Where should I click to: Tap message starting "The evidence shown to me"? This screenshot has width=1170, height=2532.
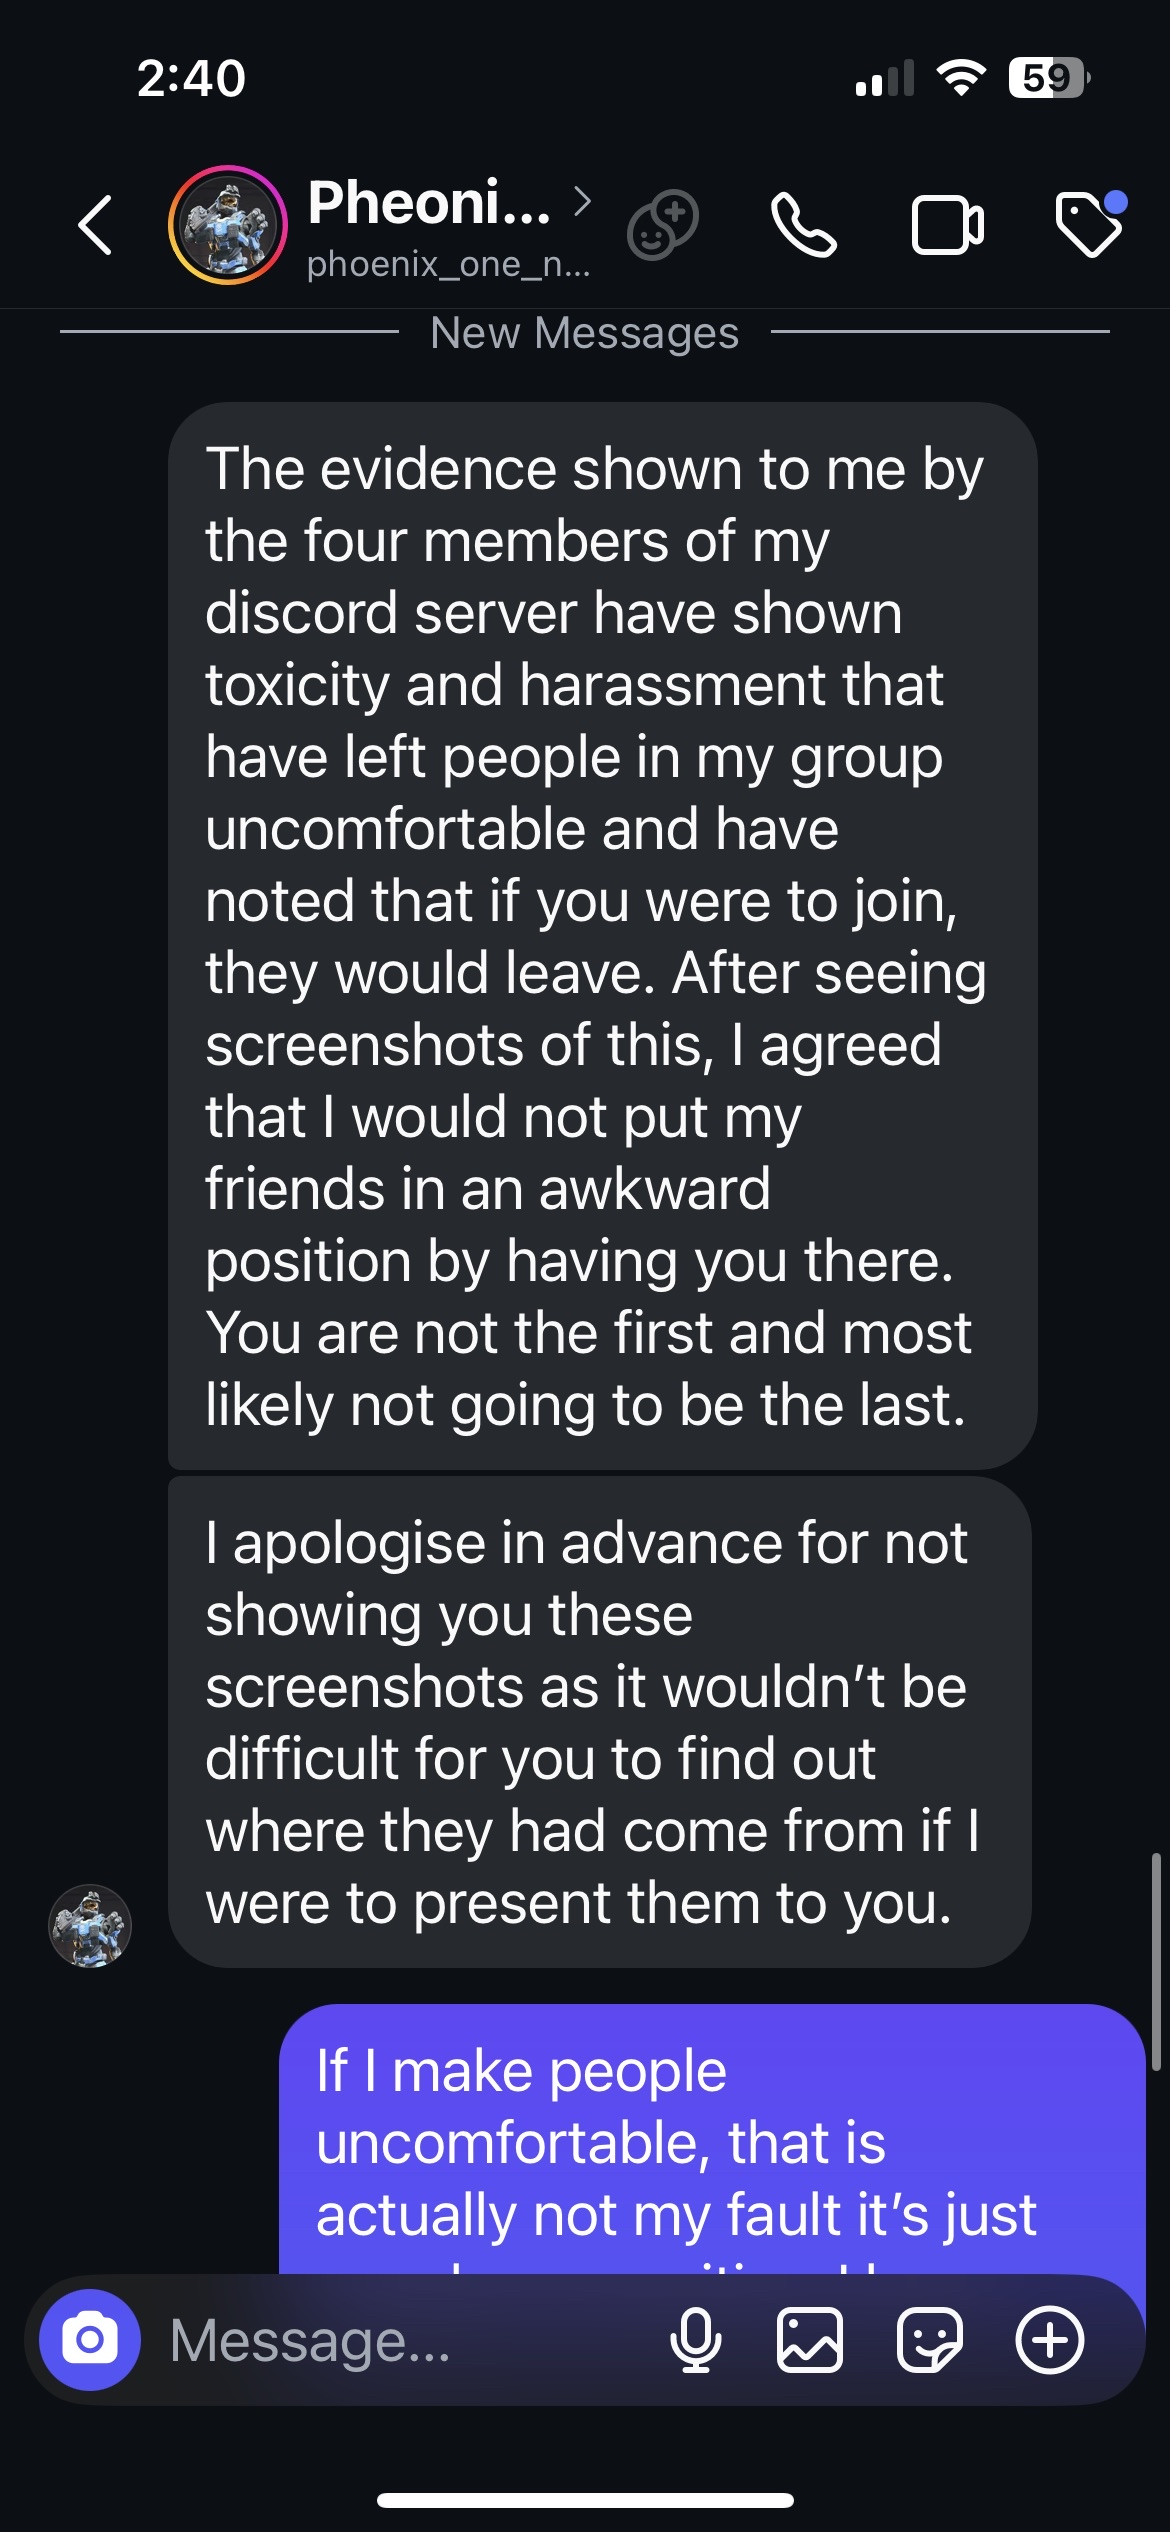tap(602, 936)
